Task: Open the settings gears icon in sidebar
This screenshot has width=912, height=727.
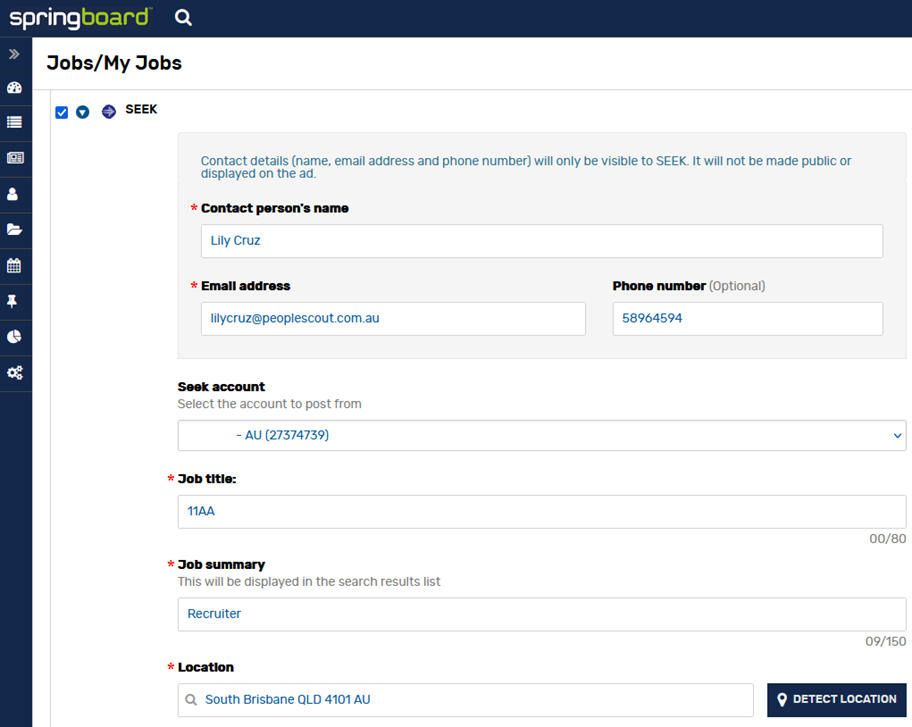Action: click(x=15, y=373)
